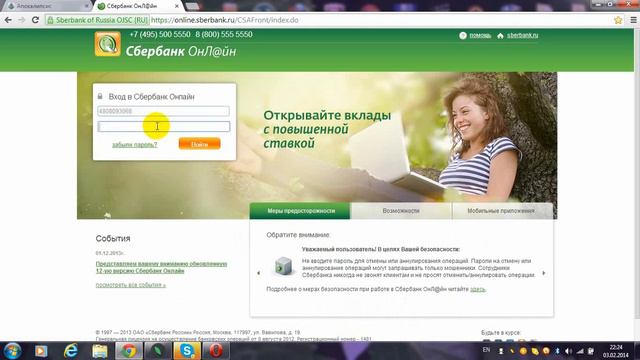Screen dimensions: 640x360
Task: Launch Internet Explorer from taskbar
Action: [71, 351]
